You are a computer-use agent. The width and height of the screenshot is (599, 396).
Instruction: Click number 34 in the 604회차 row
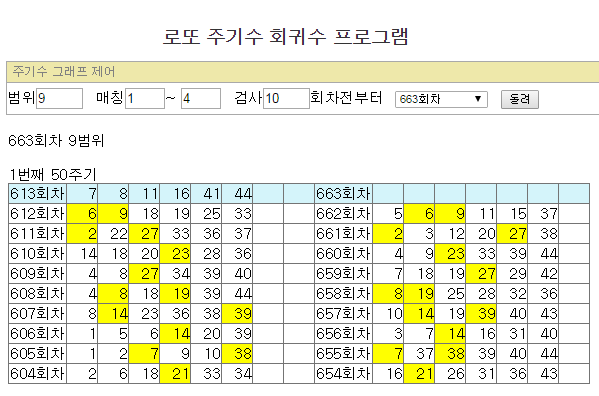[x=237, y=373]
